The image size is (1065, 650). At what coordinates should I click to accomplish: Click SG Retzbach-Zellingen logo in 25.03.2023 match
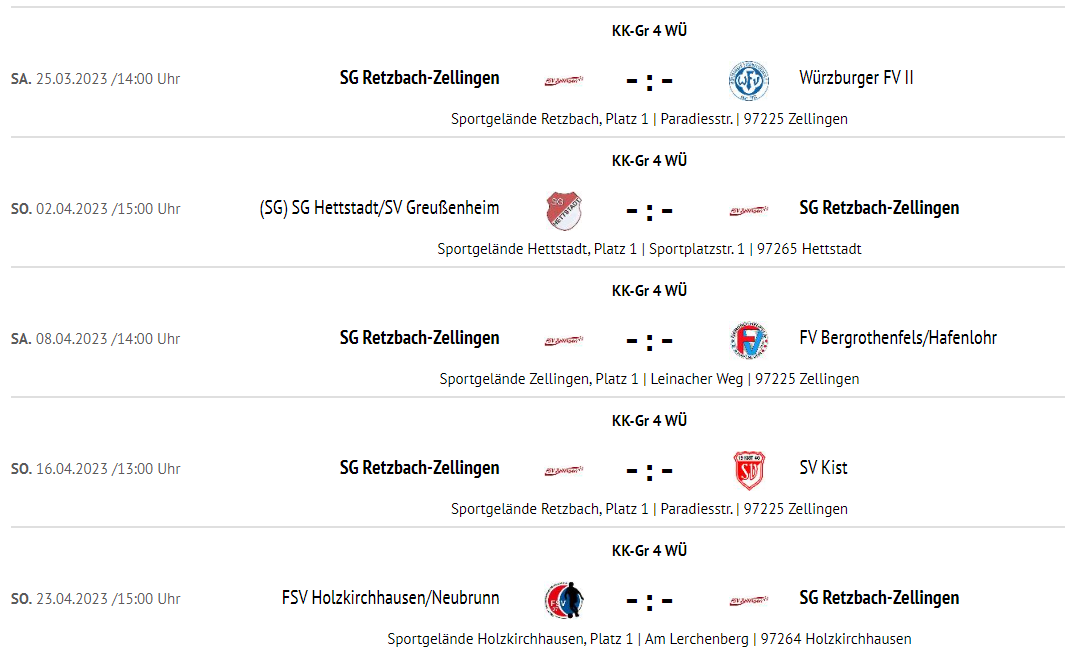[x=564, y=81]
